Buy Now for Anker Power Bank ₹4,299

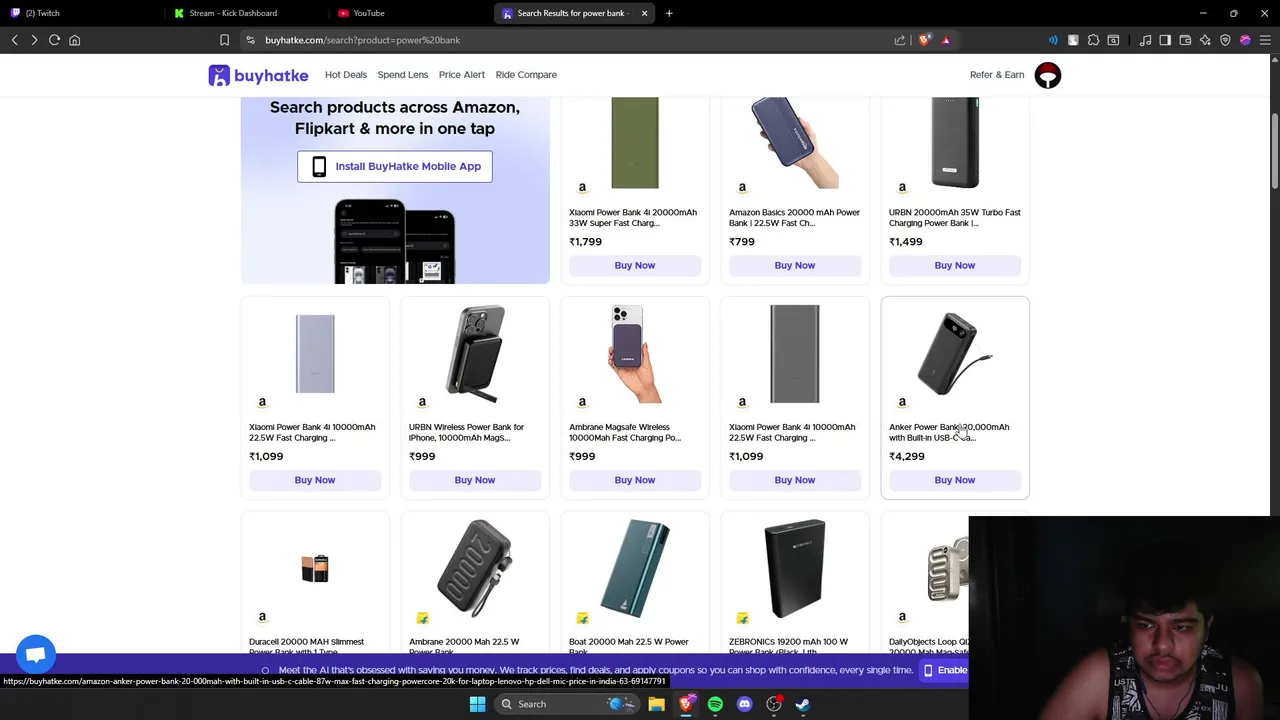[x=955, y=480]
